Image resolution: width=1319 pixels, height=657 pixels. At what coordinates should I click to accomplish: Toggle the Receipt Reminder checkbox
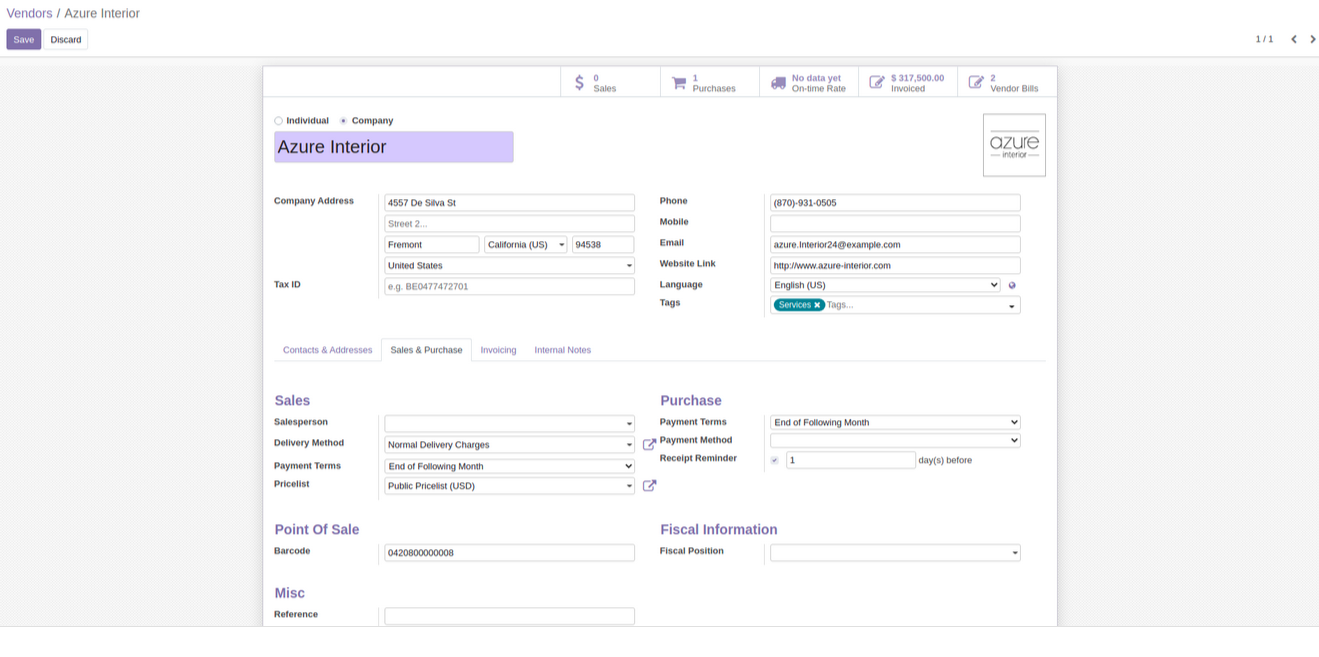click(x=775, y=460)
